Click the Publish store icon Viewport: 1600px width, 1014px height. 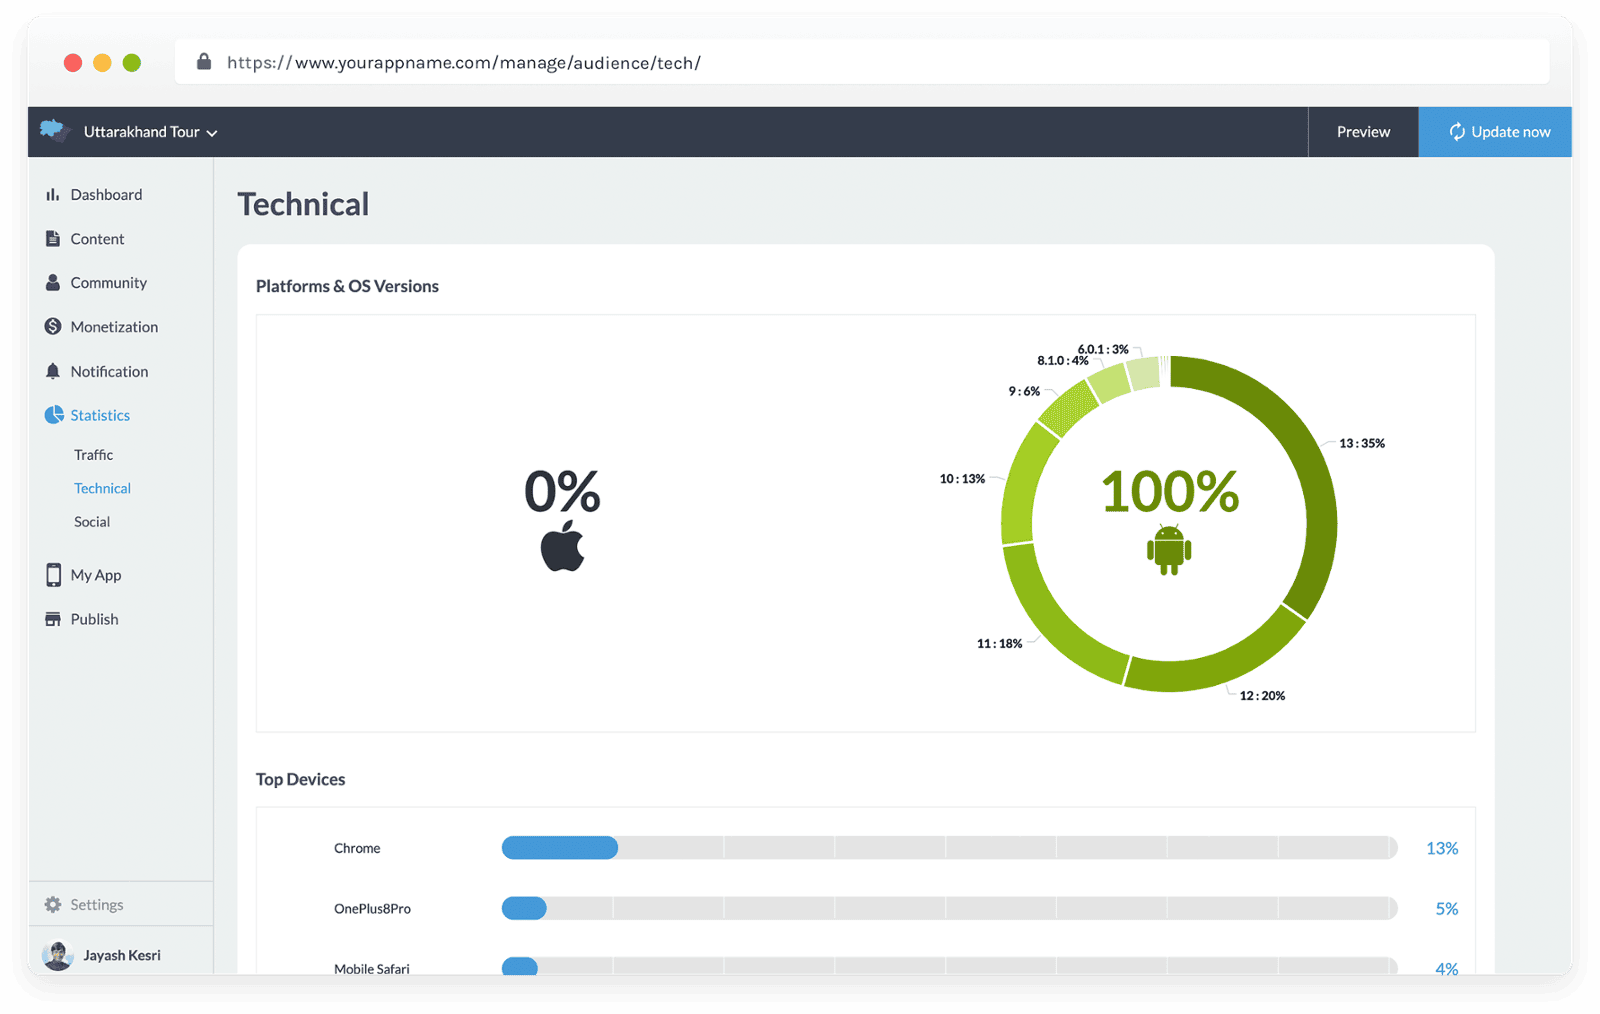click(52, 619)
